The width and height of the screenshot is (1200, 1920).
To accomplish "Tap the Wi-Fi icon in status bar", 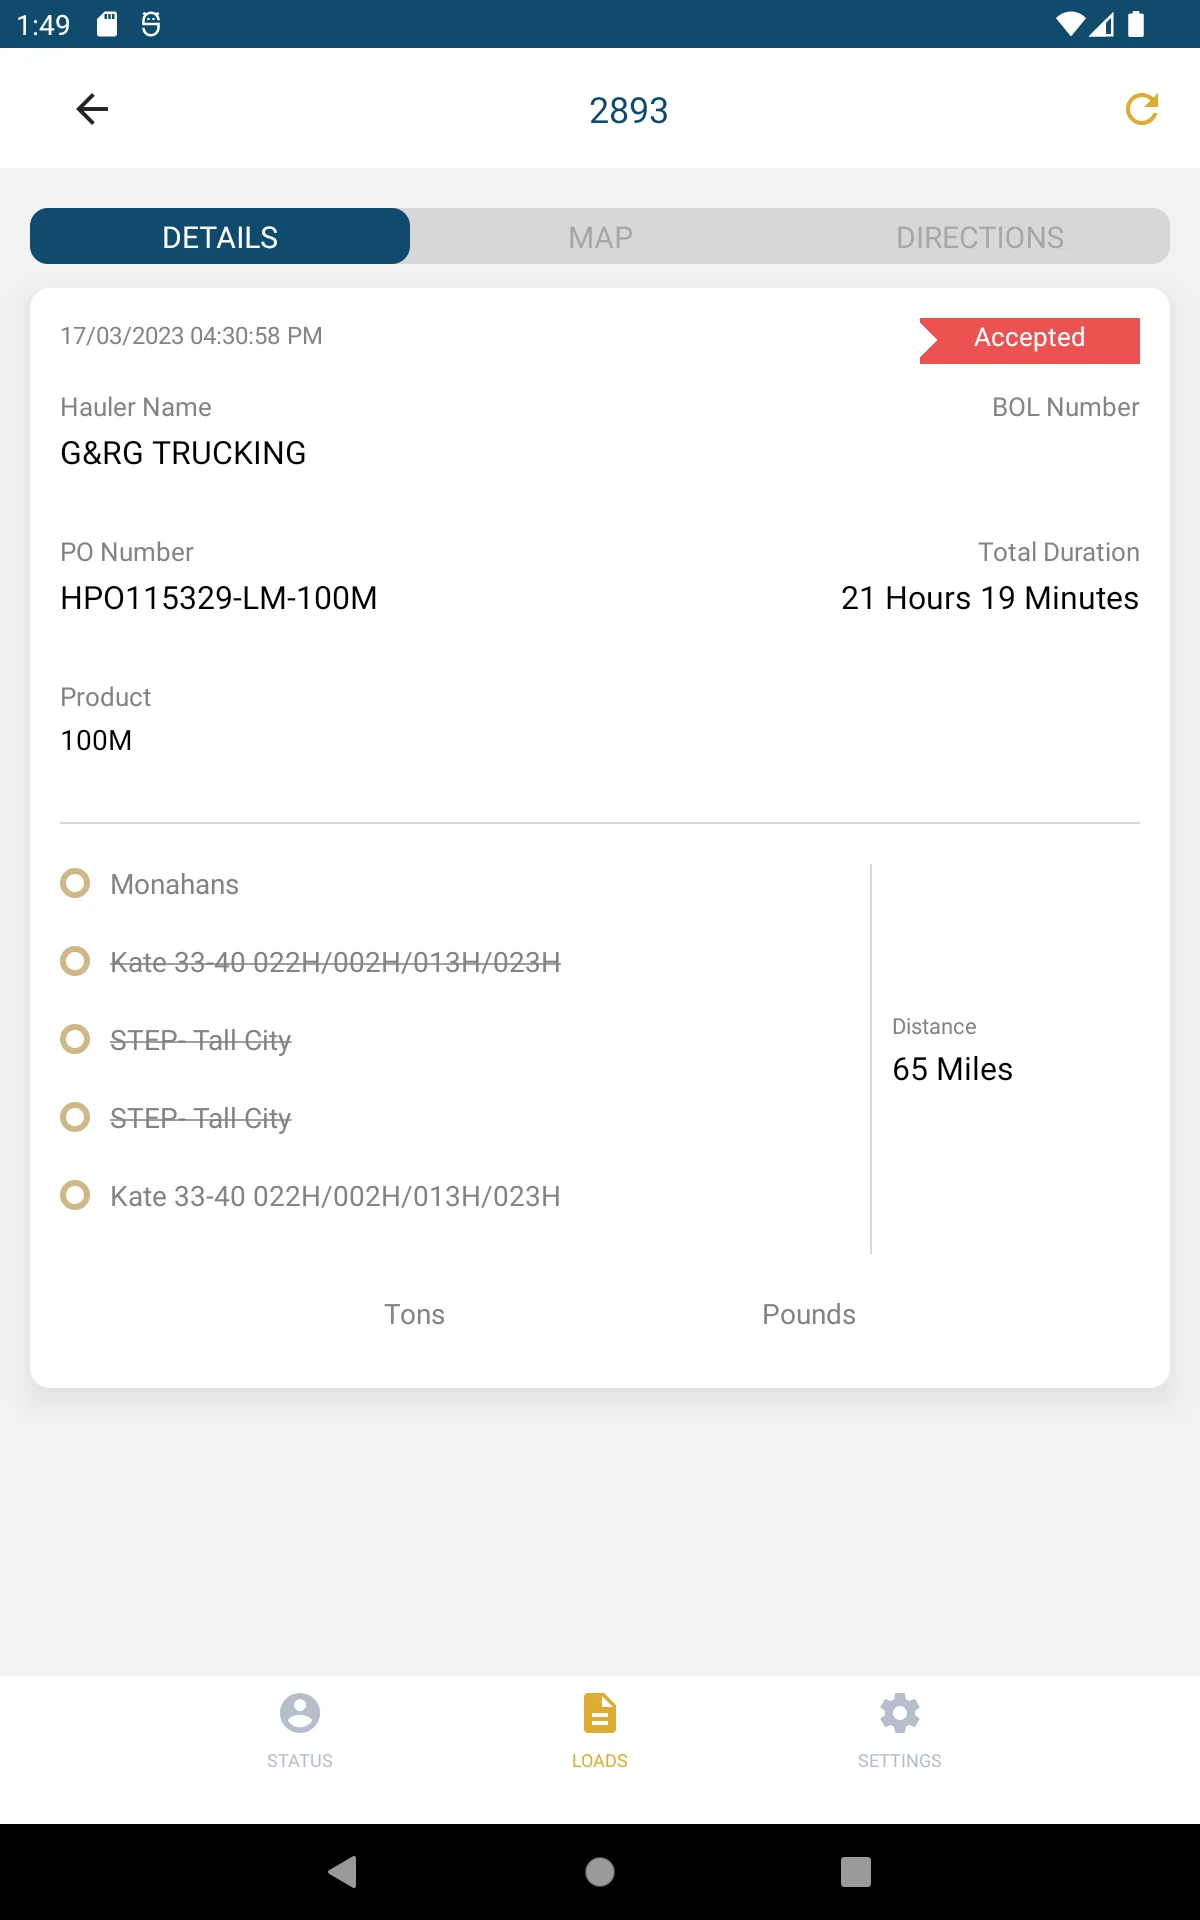I will pos(1070,24).
